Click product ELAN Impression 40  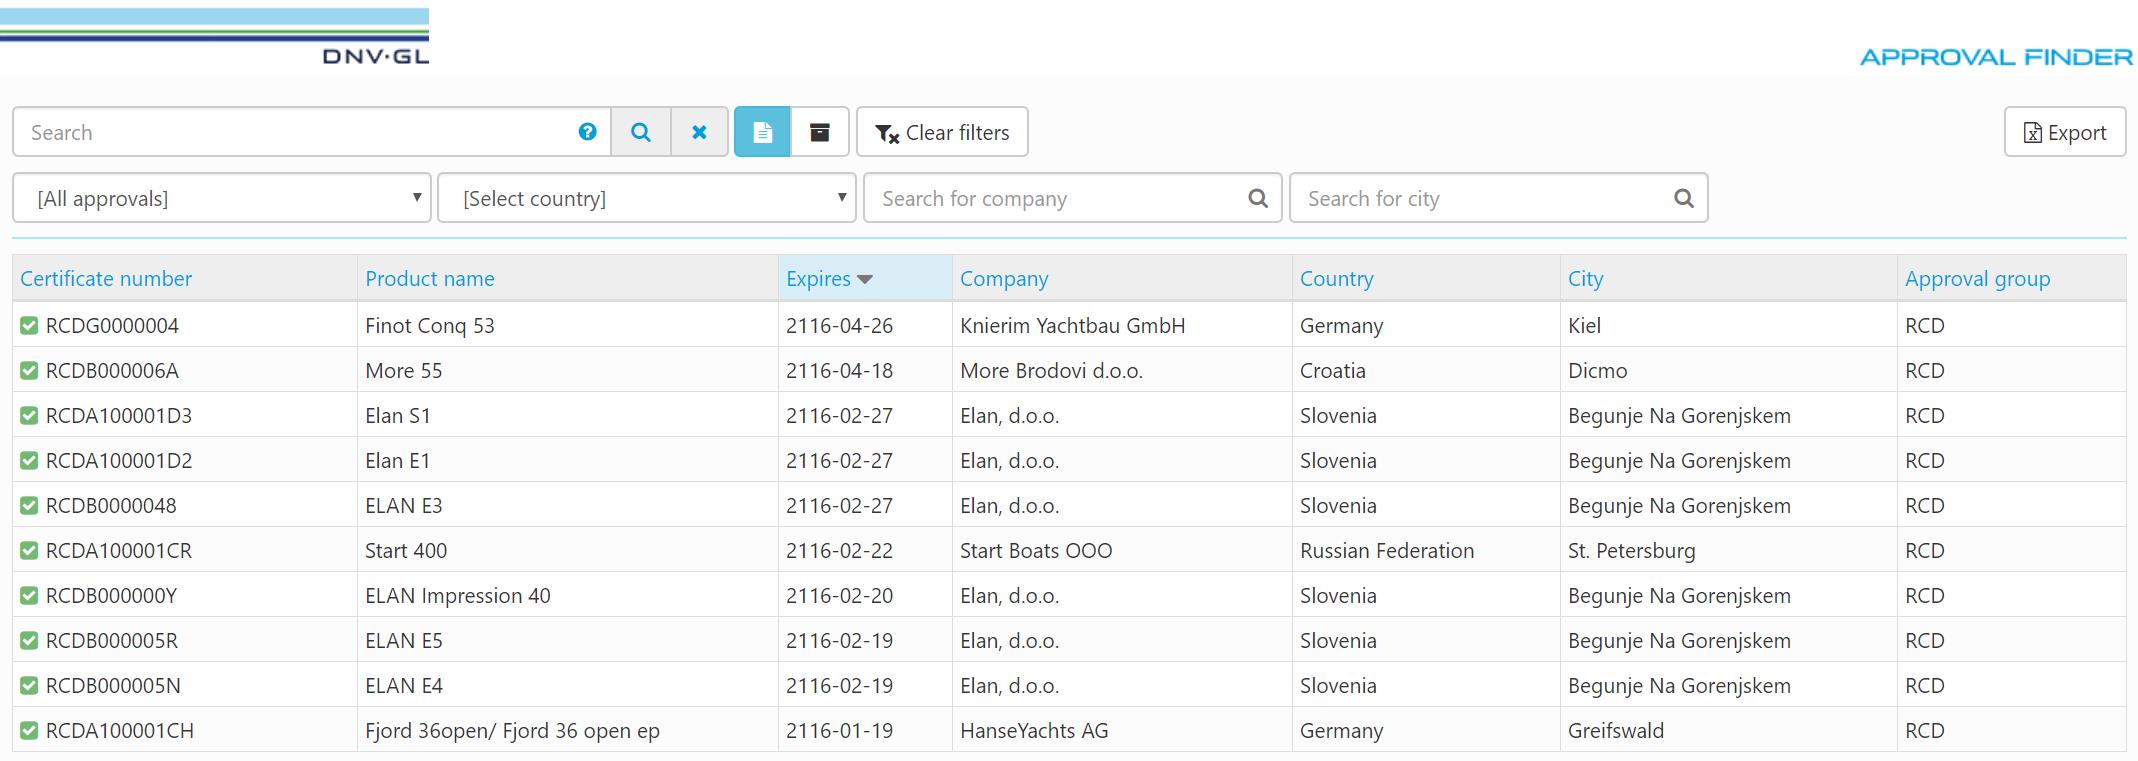click(x=458, y=595)
